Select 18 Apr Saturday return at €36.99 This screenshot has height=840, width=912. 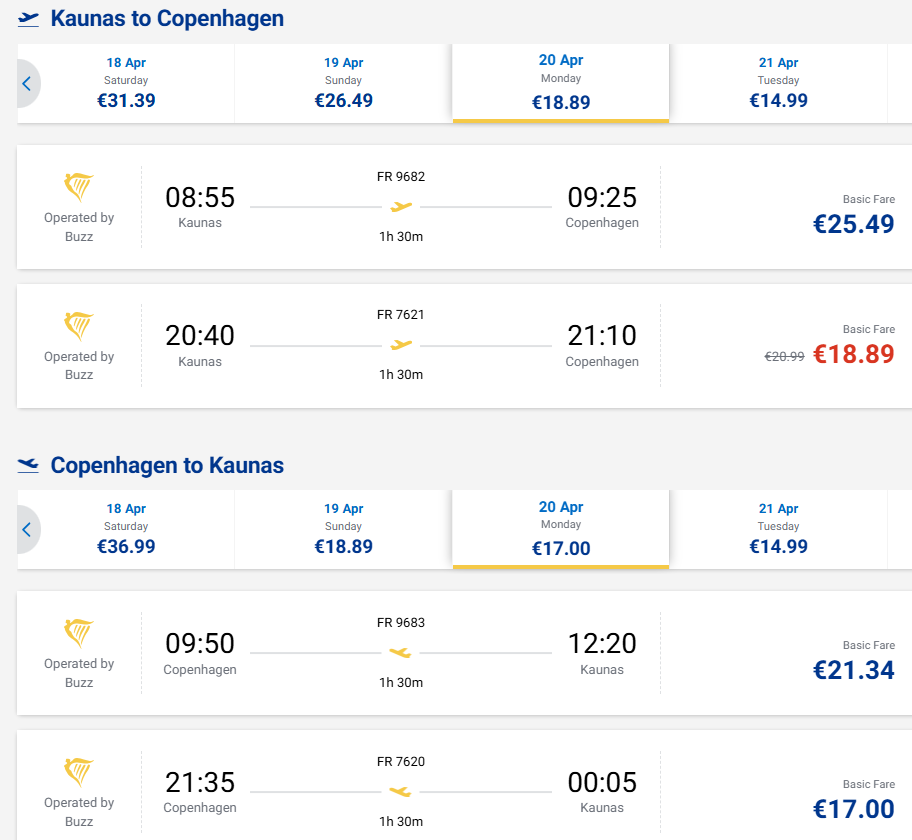coord(126,529)
